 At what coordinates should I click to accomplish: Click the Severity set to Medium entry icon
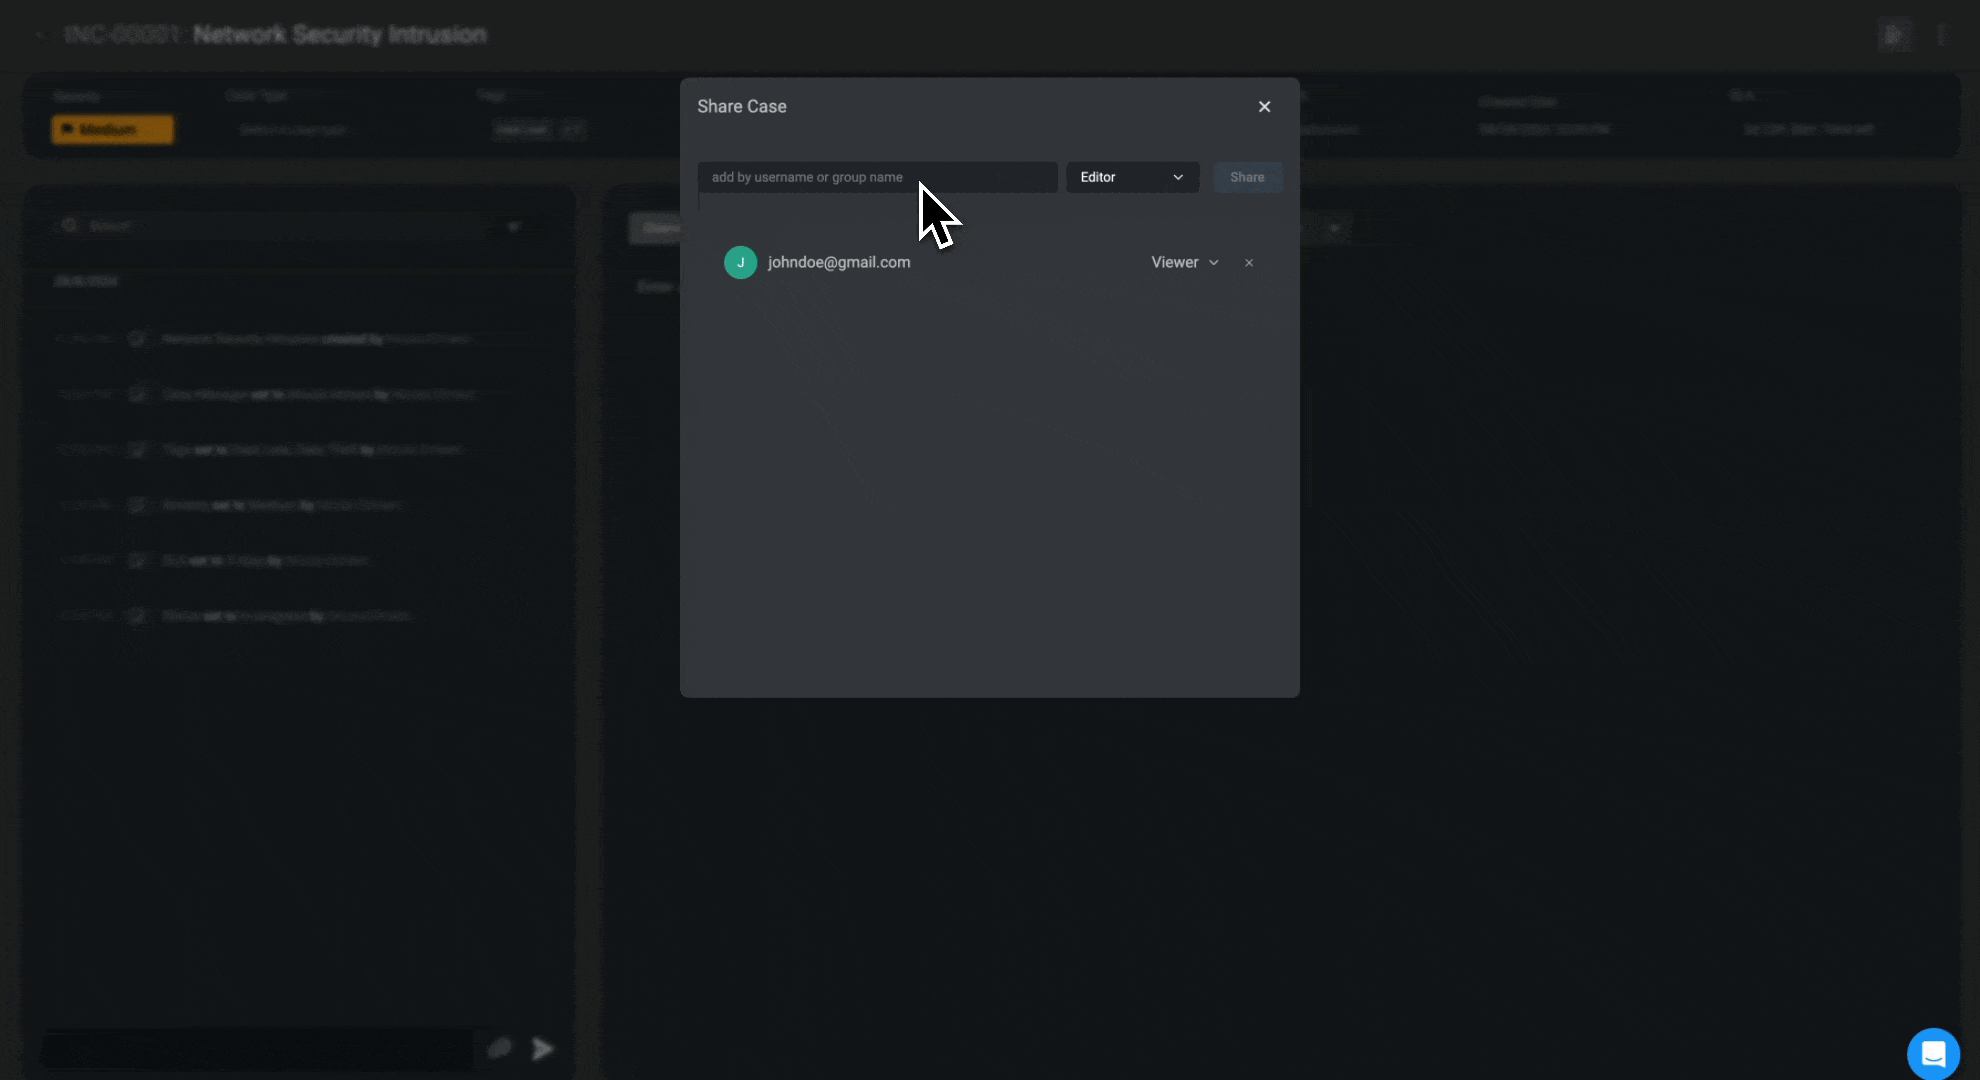[137, 505]
